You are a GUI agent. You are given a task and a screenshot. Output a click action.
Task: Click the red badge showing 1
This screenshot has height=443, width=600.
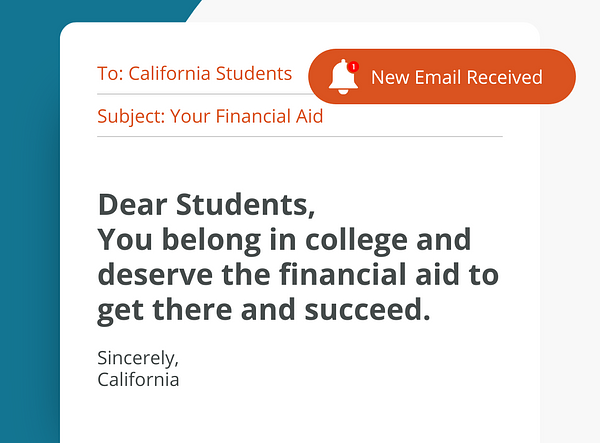click(x=353, y=67)
